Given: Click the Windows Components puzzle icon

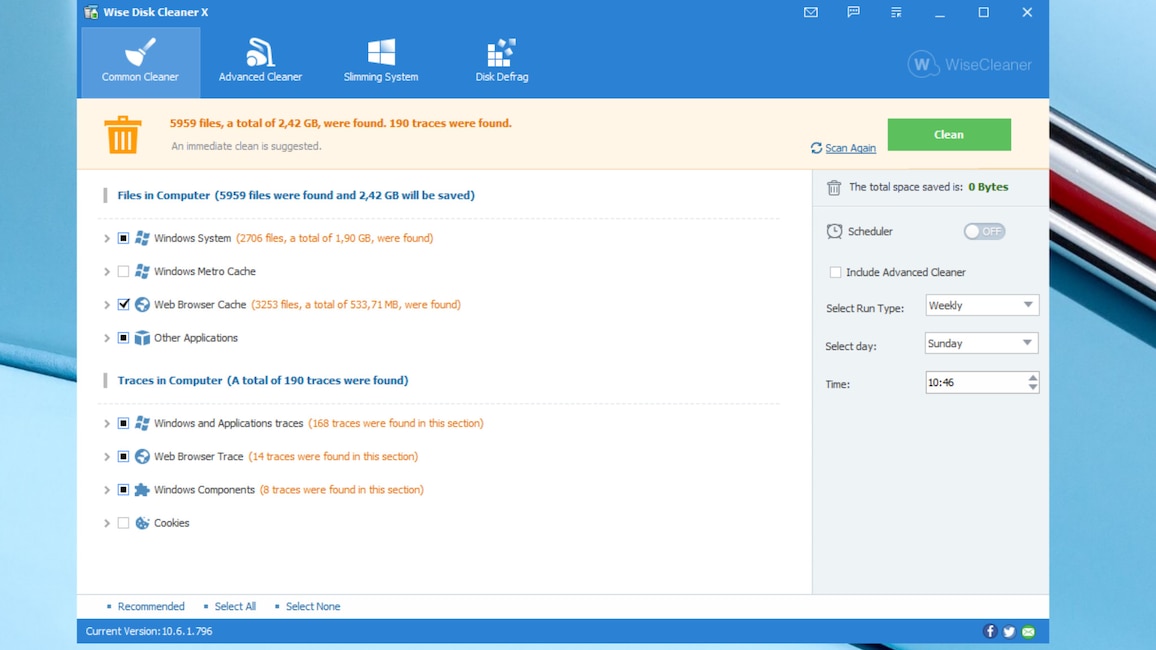Looking at the screenshot, I should point(142,489).
